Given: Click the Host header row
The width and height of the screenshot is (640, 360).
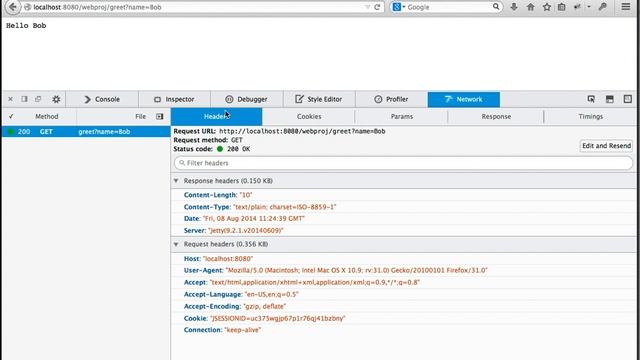Looking at the screenshot, I should [403, 259].
